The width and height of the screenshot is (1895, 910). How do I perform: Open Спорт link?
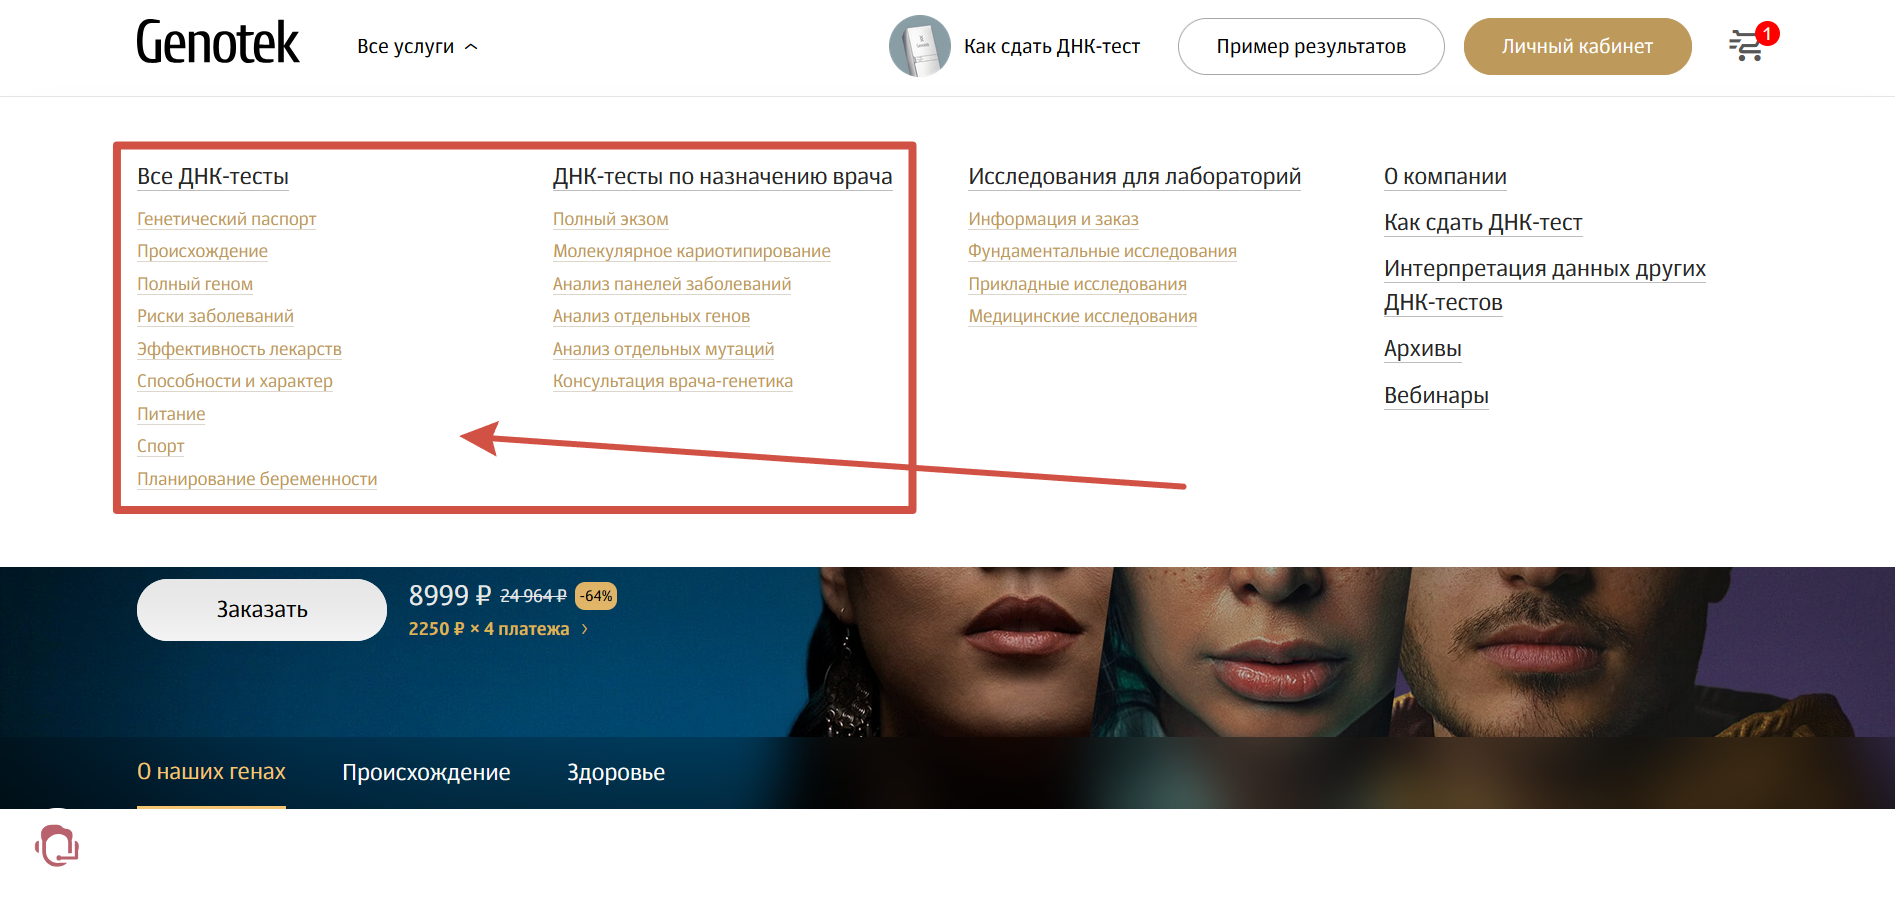pos(161,446)
